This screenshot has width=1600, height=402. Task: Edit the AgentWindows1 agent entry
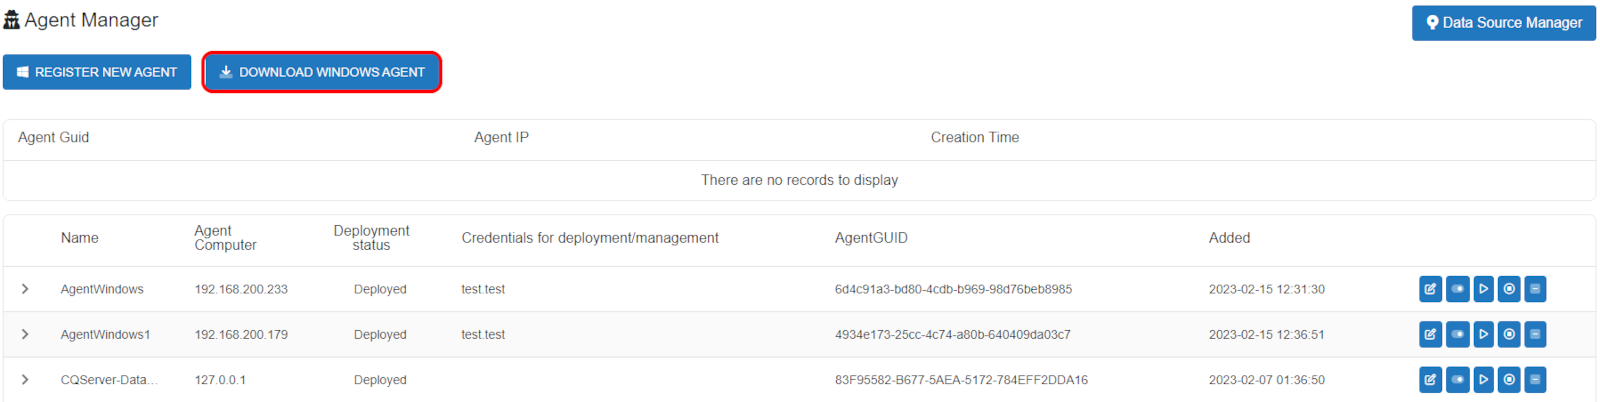1431,334
